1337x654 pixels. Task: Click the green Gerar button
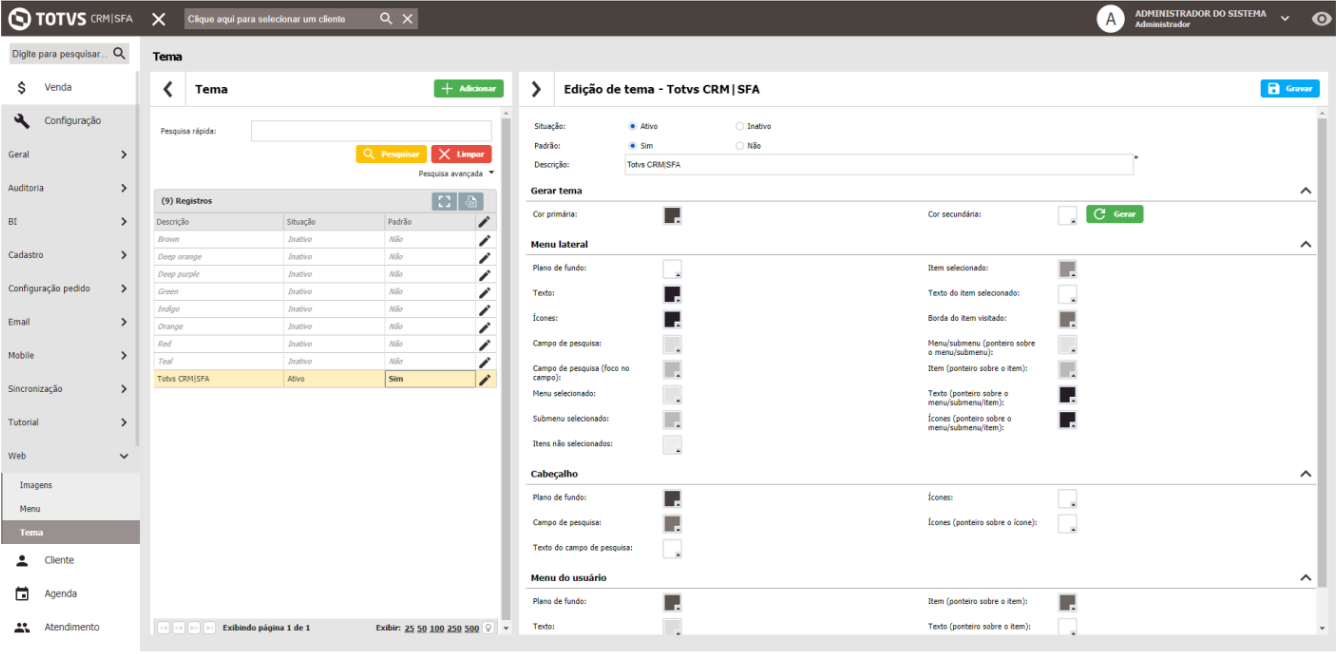pos(1115,214)
